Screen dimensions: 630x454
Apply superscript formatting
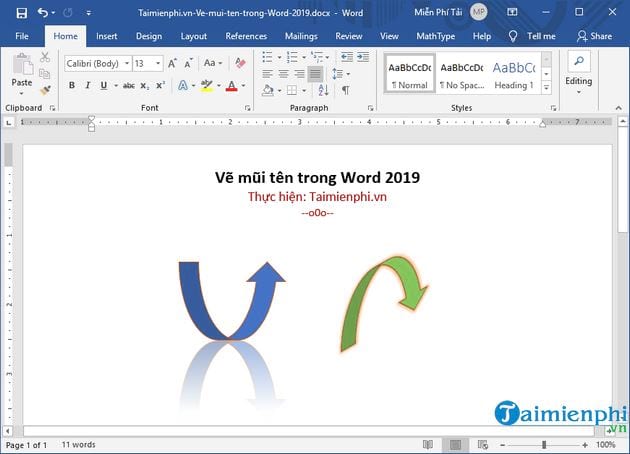click(160, 86)
